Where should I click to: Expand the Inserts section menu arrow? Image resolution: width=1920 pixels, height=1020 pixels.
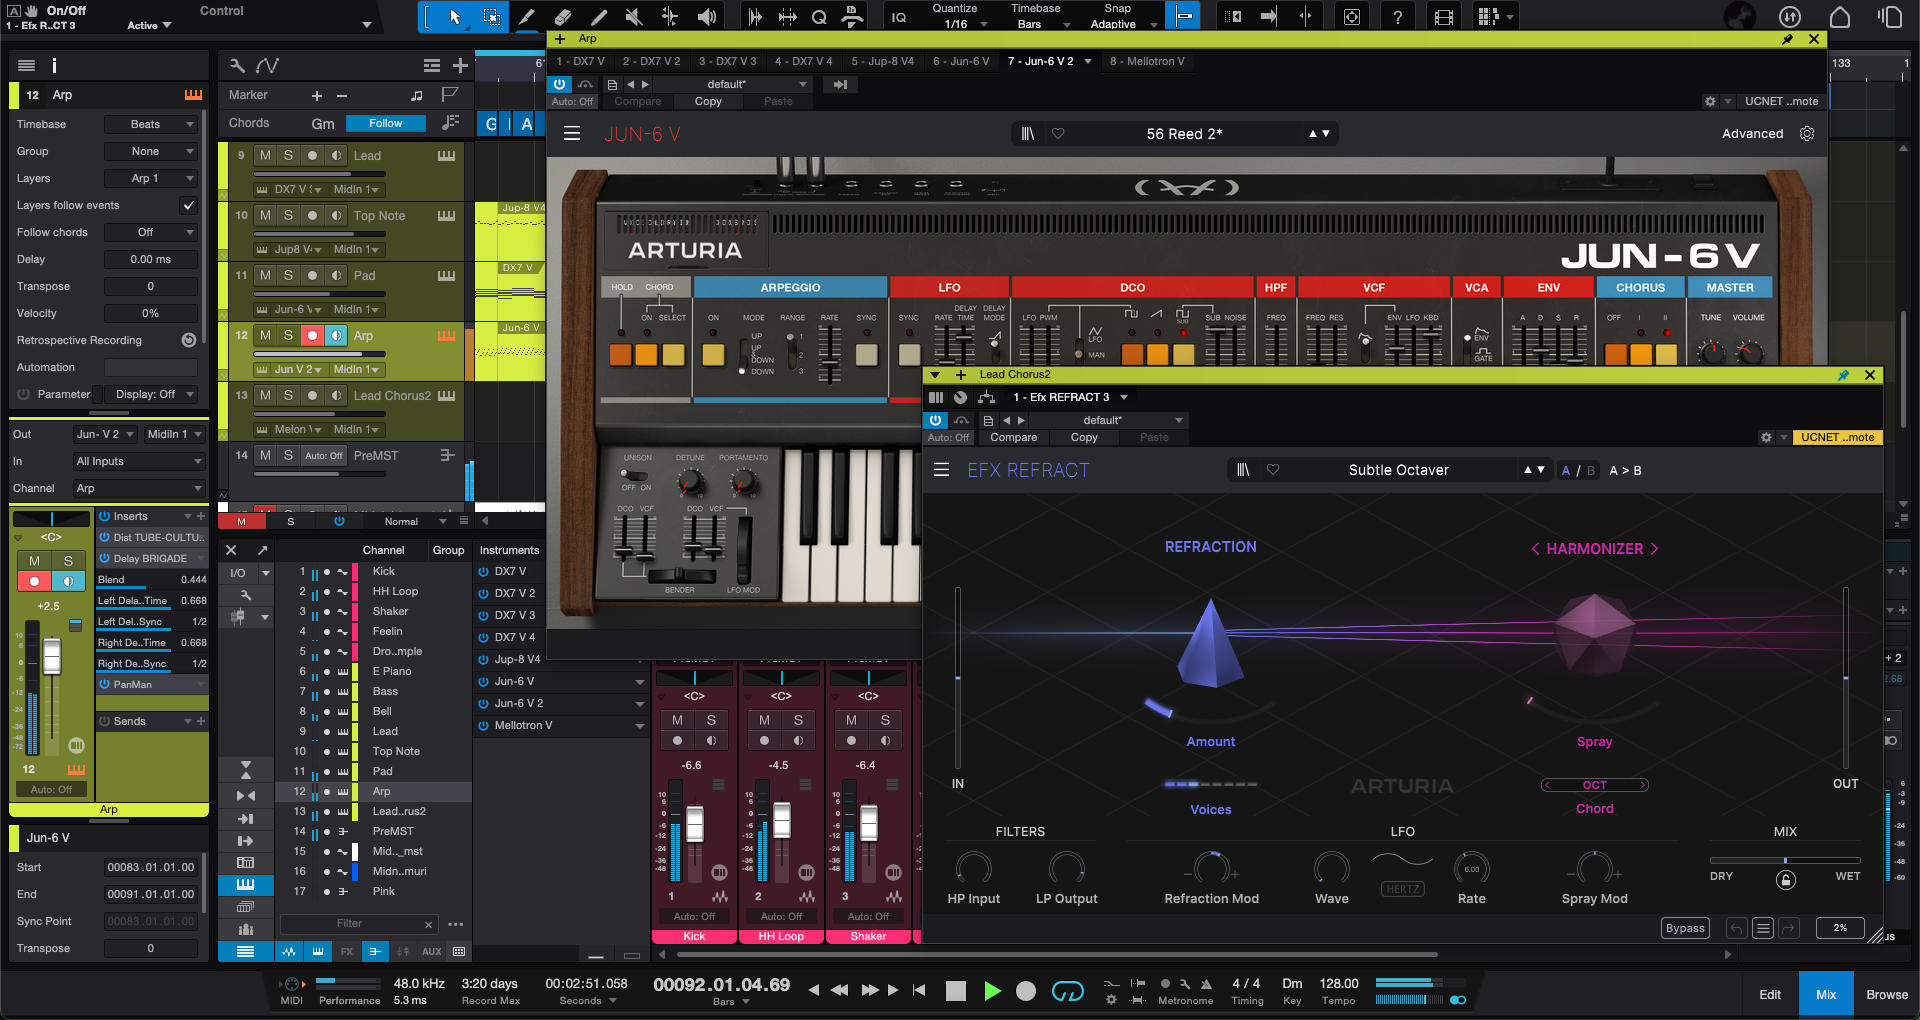pos(187,516)
